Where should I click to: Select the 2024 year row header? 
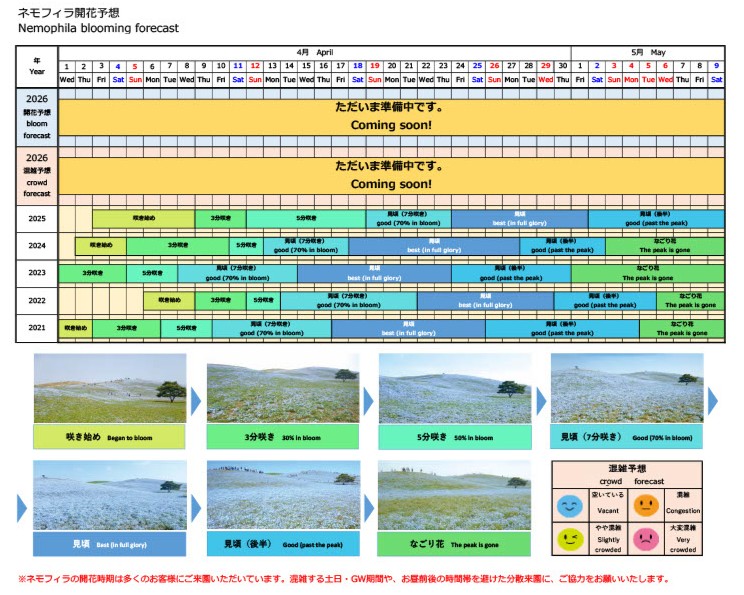pos(37,246)
